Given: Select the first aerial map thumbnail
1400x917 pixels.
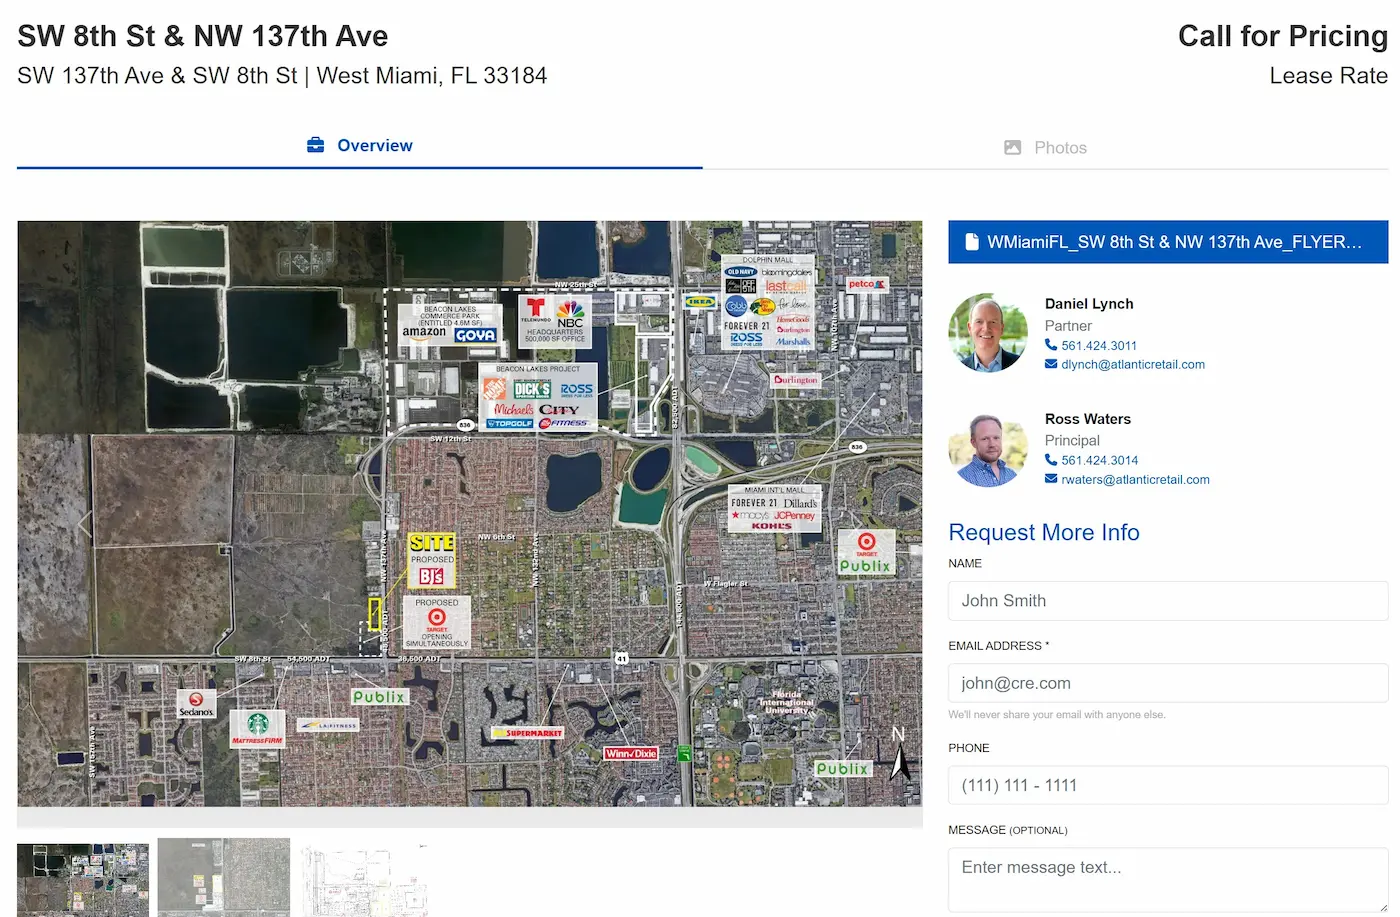Looking at the screenshot, I should [83, 880].
